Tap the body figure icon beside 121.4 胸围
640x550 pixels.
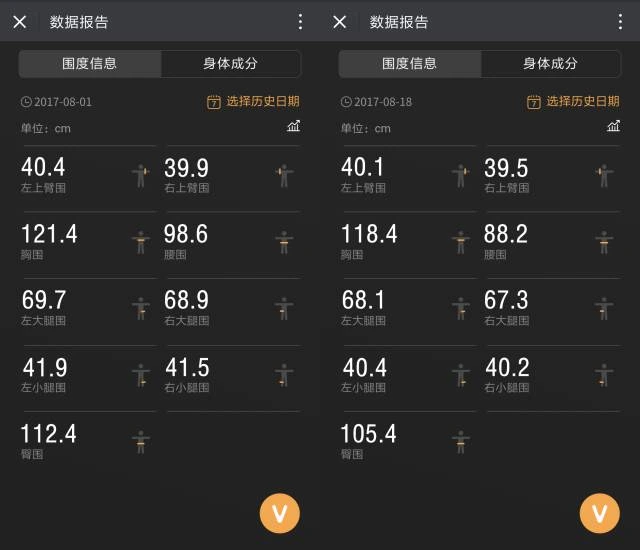coord(141,241)
